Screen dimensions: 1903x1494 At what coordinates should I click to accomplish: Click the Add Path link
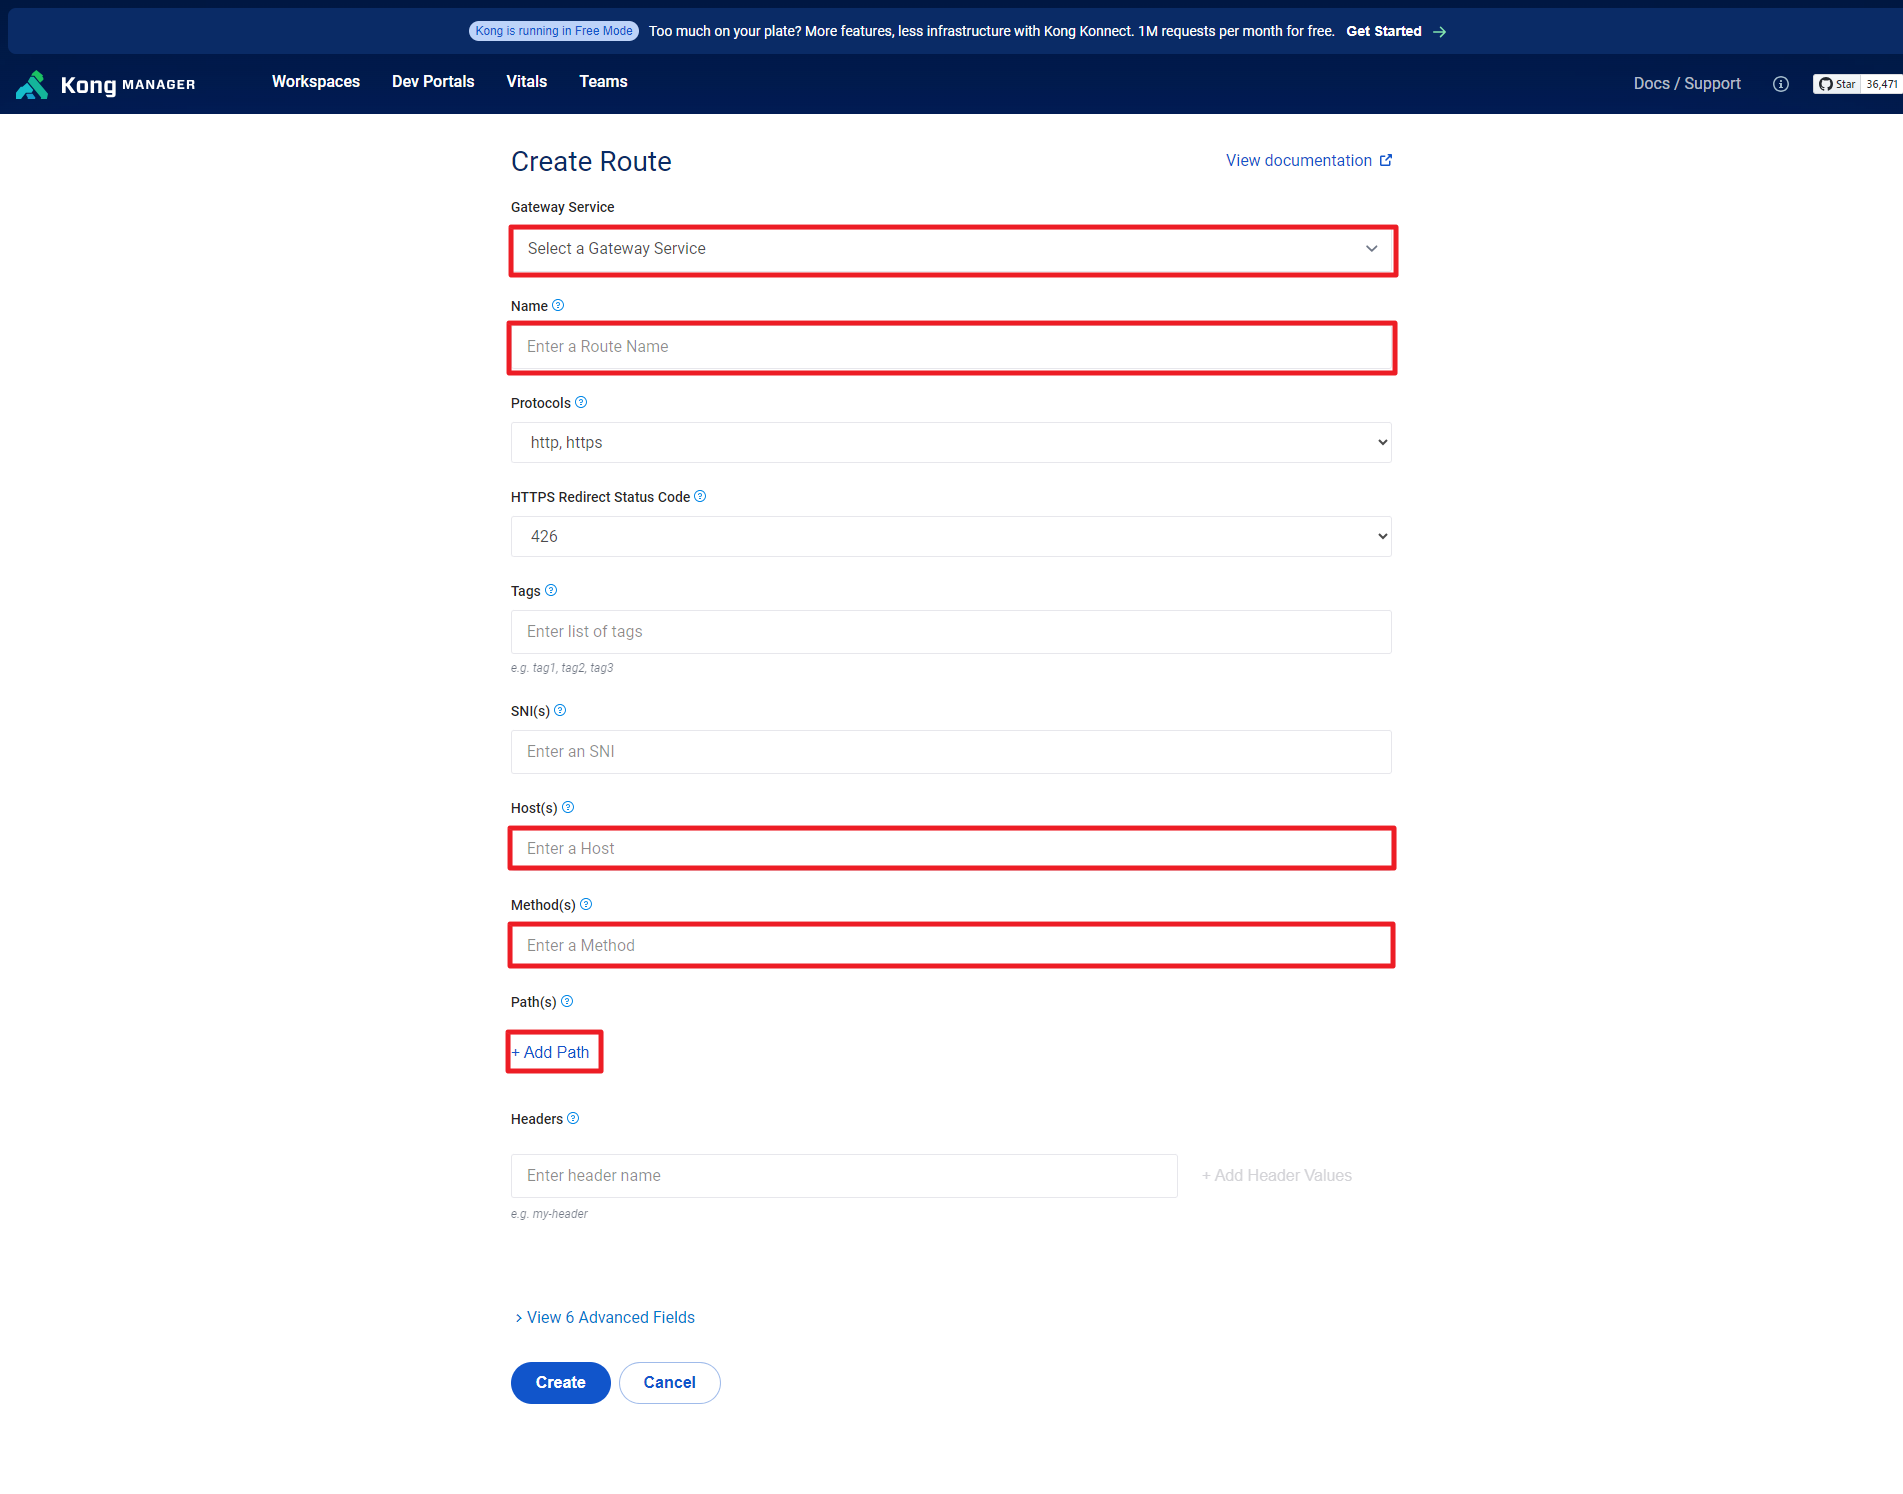(551, 1053)
